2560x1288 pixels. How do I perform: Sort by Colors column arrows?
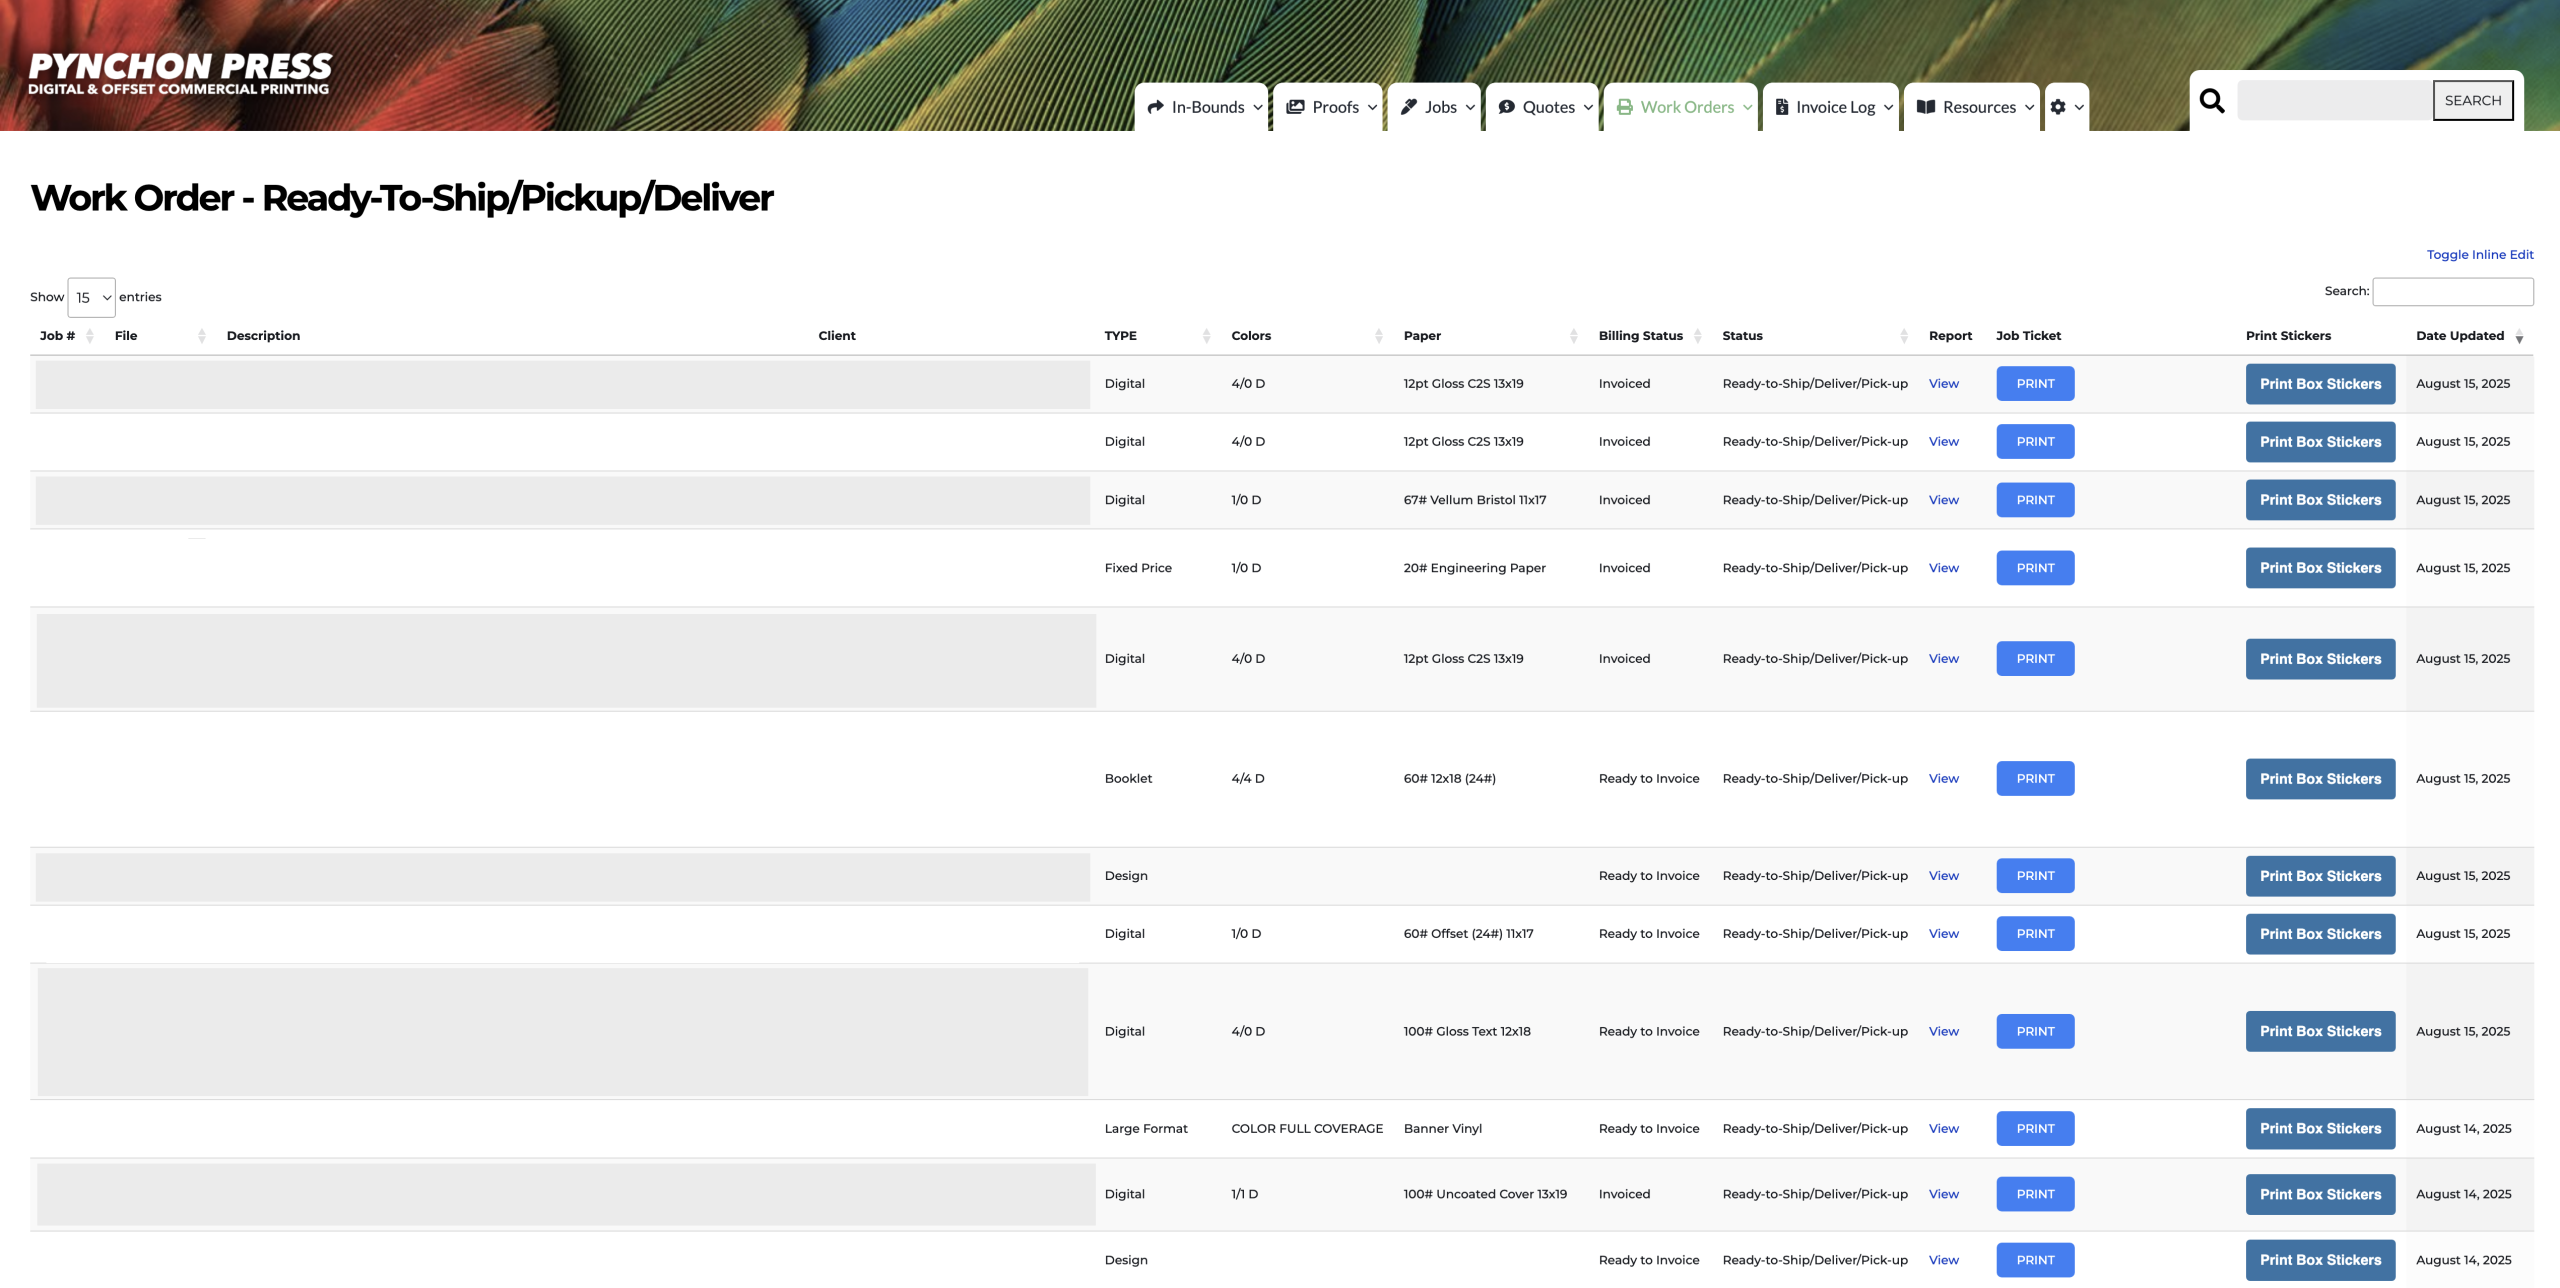click(1379, 336)
